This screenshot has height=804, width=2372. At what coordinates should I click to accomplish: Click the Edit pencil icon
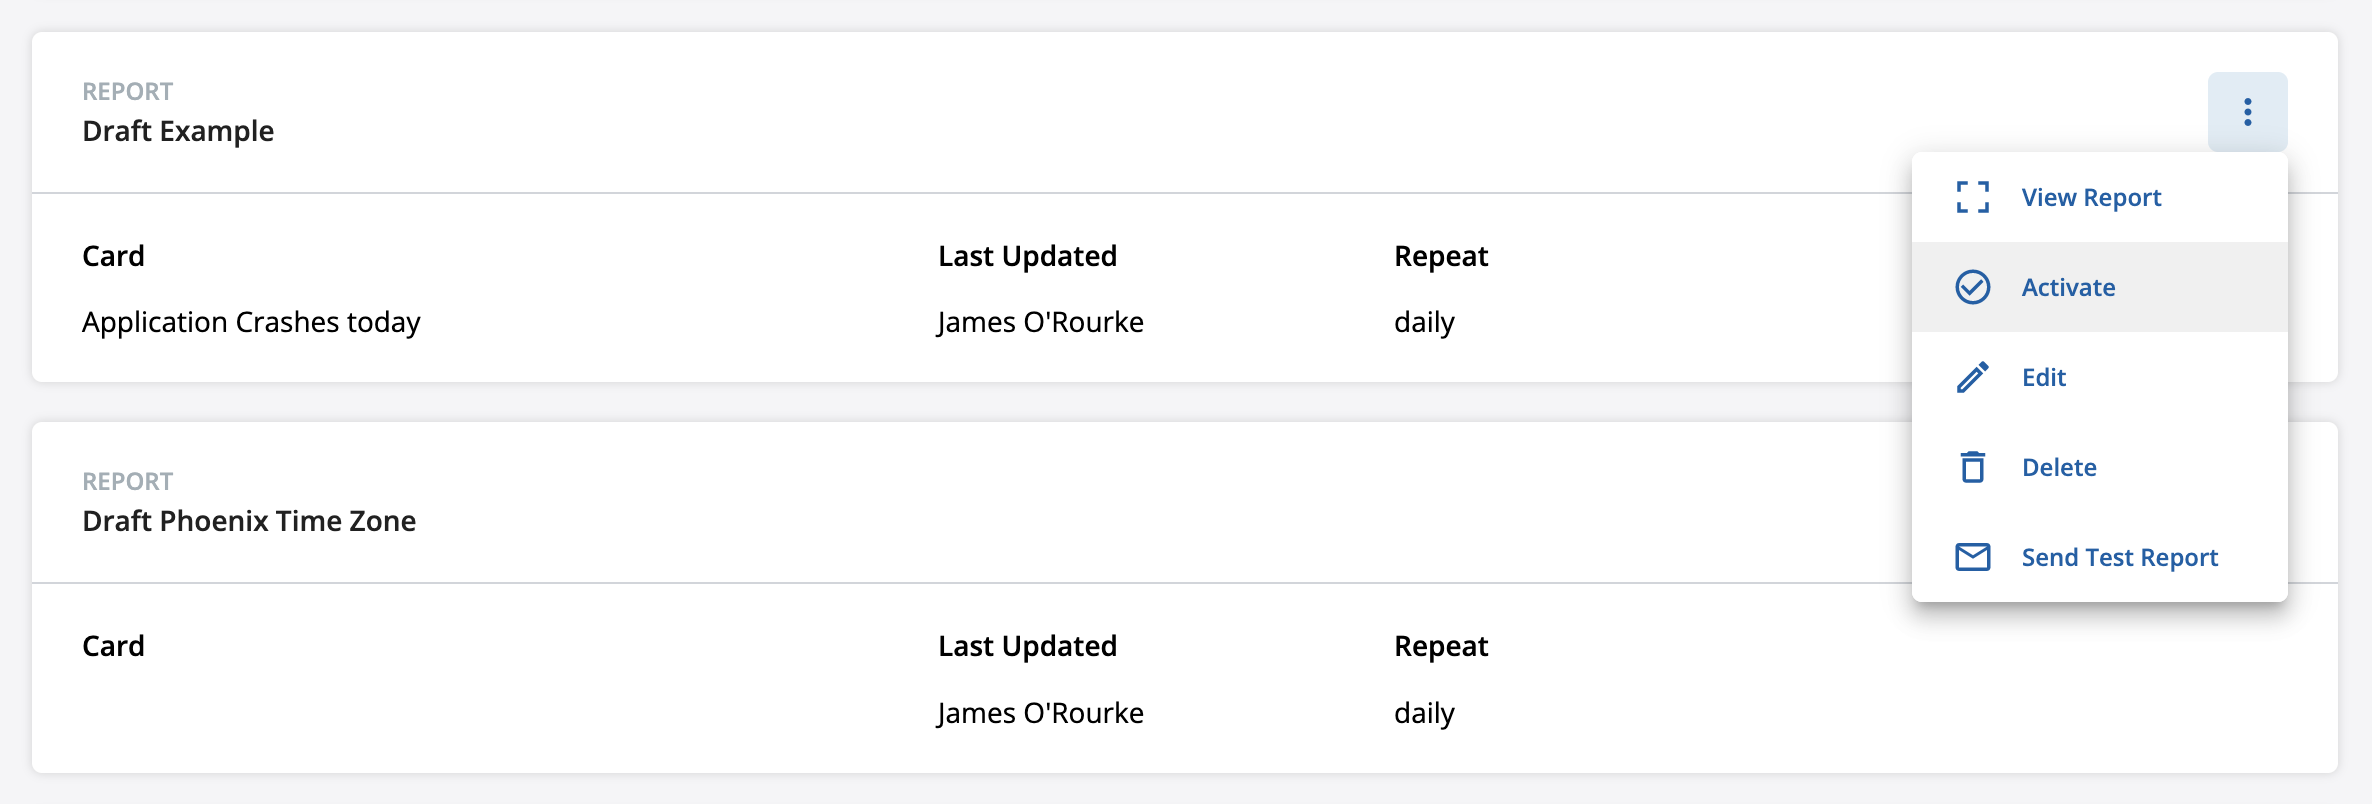pyautogui.click(x=1972, y=377)
